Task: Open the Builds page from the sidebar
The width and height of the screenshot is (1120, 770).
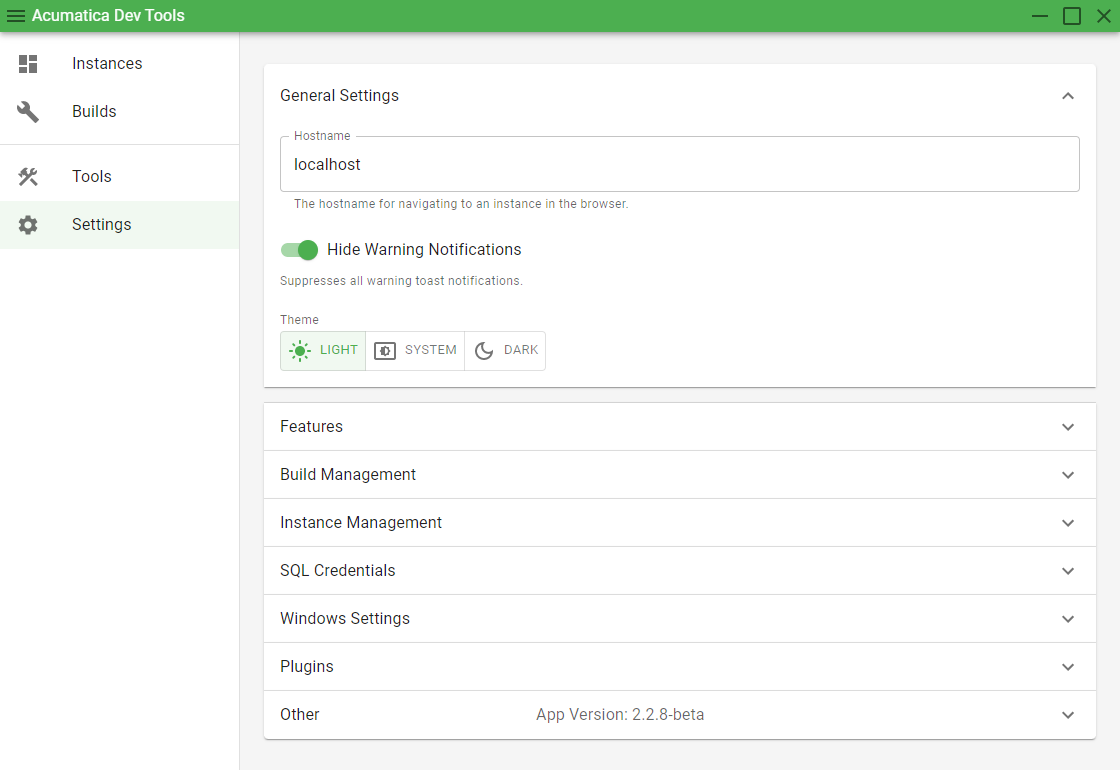Action: pyautogui.click(x=94, y=111)
